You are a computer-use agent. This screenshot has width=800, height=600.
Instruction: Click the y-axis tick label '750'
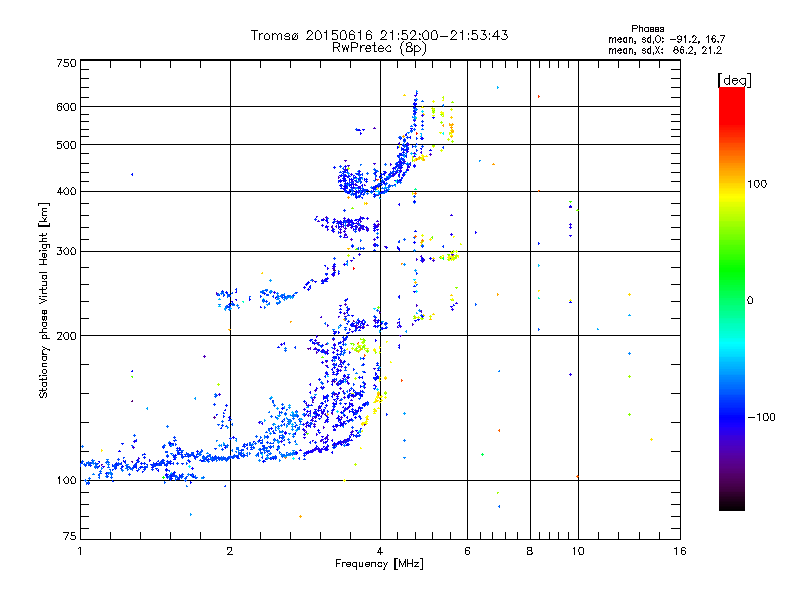(66, 63)
